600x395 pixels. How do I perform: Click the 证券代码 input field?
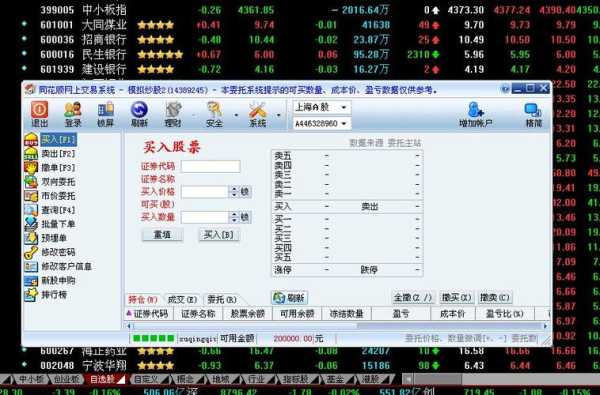[210, 166]
